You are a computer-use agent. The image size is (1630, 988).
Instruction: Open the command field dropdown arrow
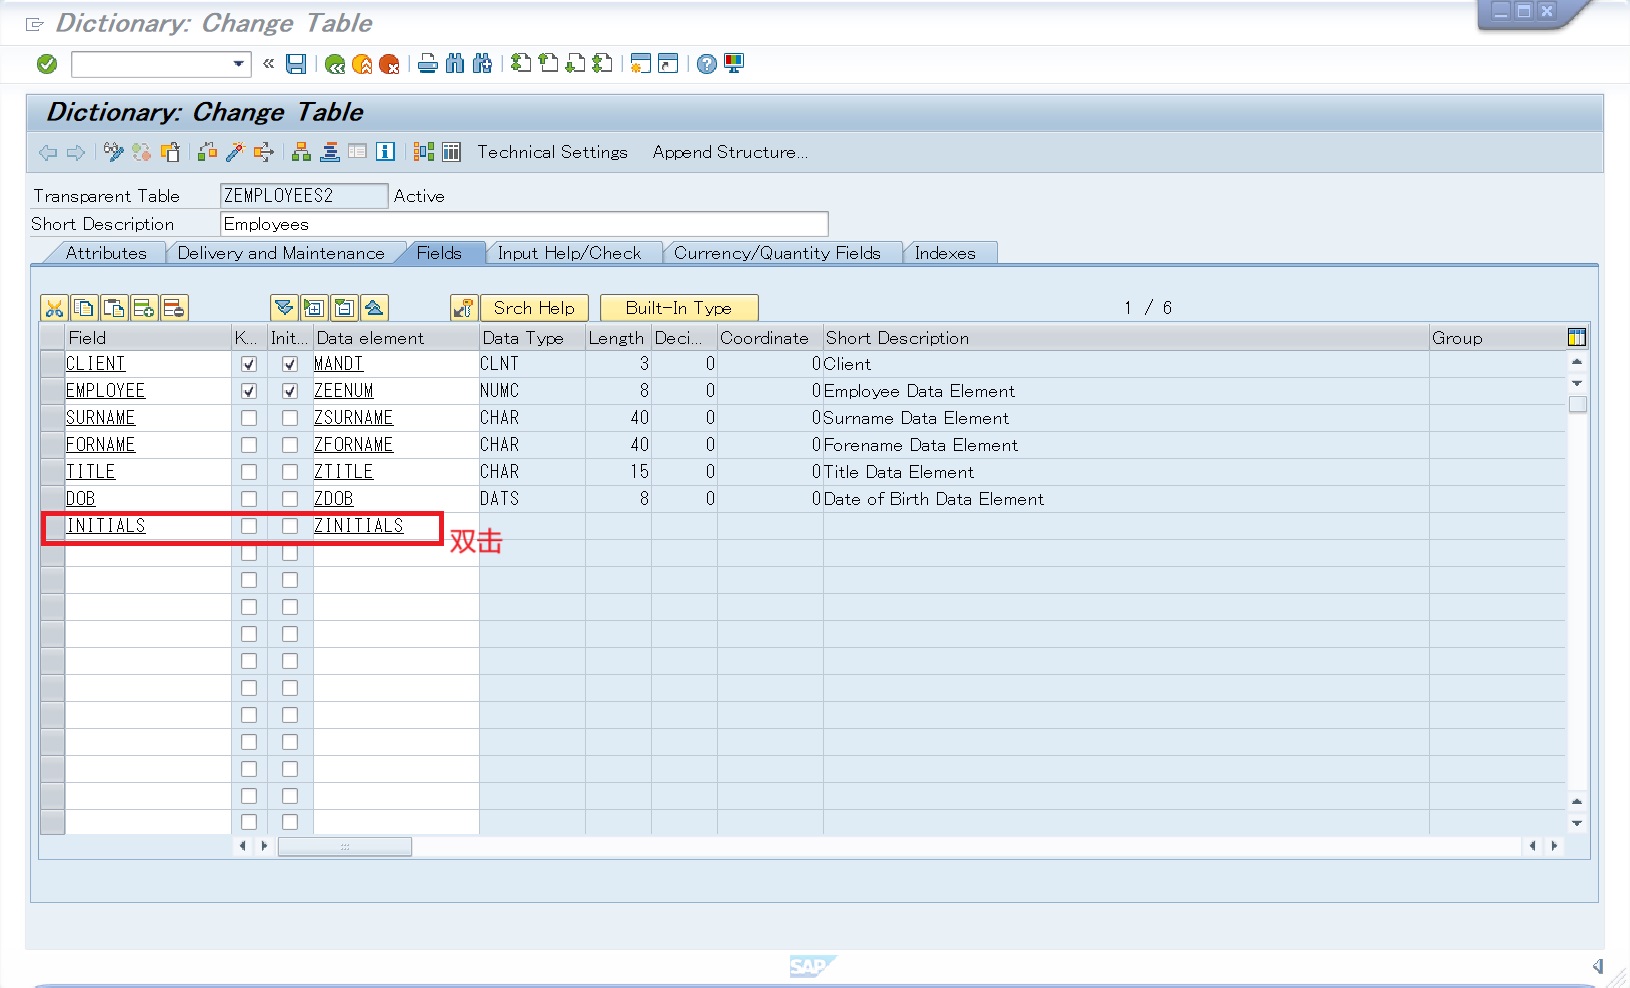click(x=238, y=64)
